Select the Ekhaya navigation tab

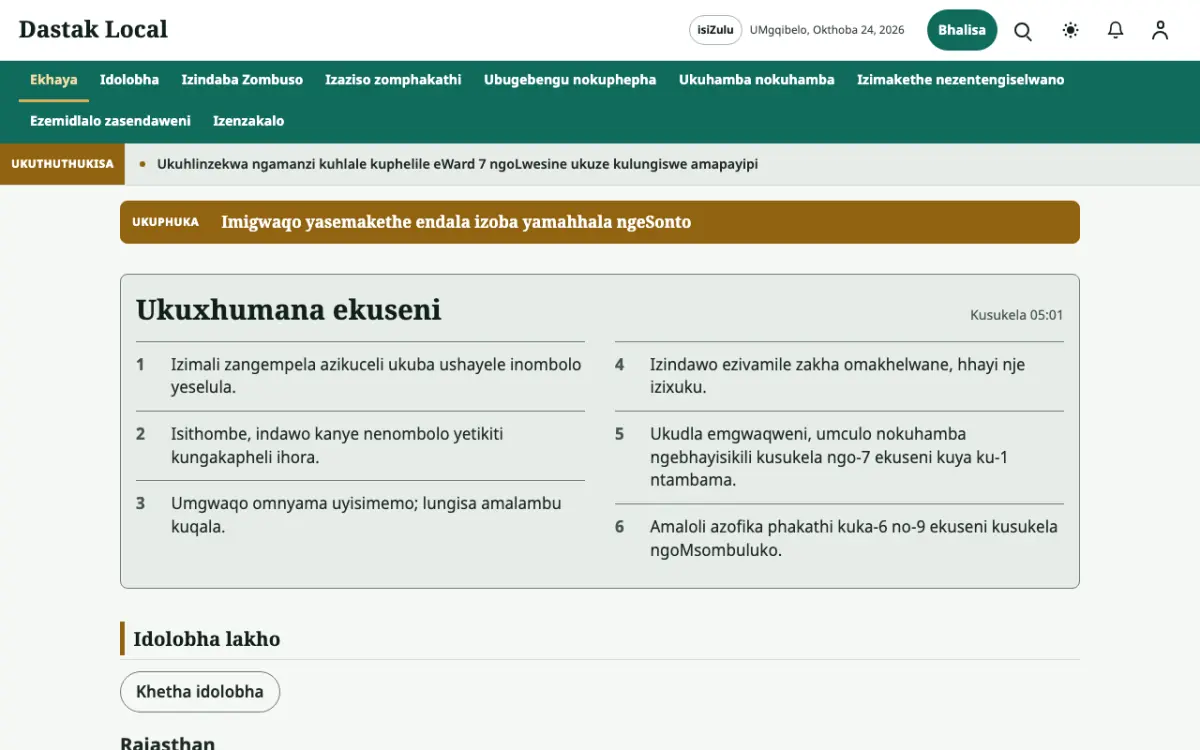click(x=54, y=80)
